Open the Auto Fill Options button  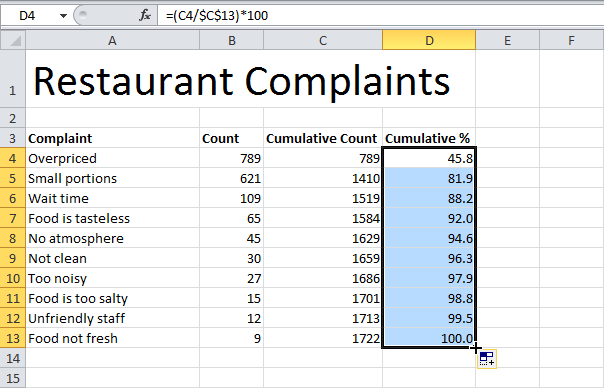tap(487, 359)
